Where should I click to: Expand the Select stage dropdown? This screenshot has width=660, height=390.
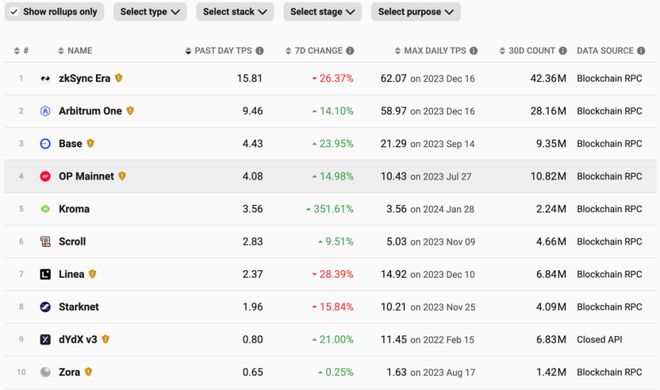click(x=322, y=12)
